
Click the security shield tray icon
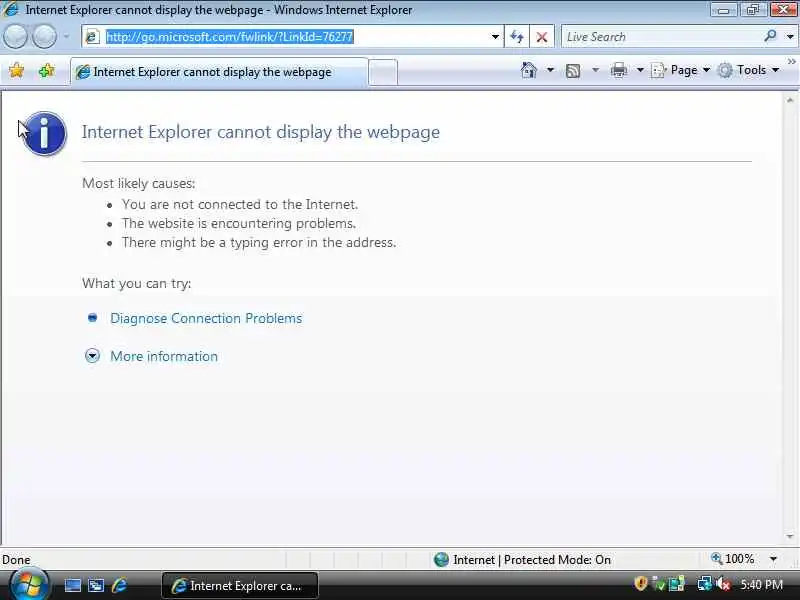[640, 584]
